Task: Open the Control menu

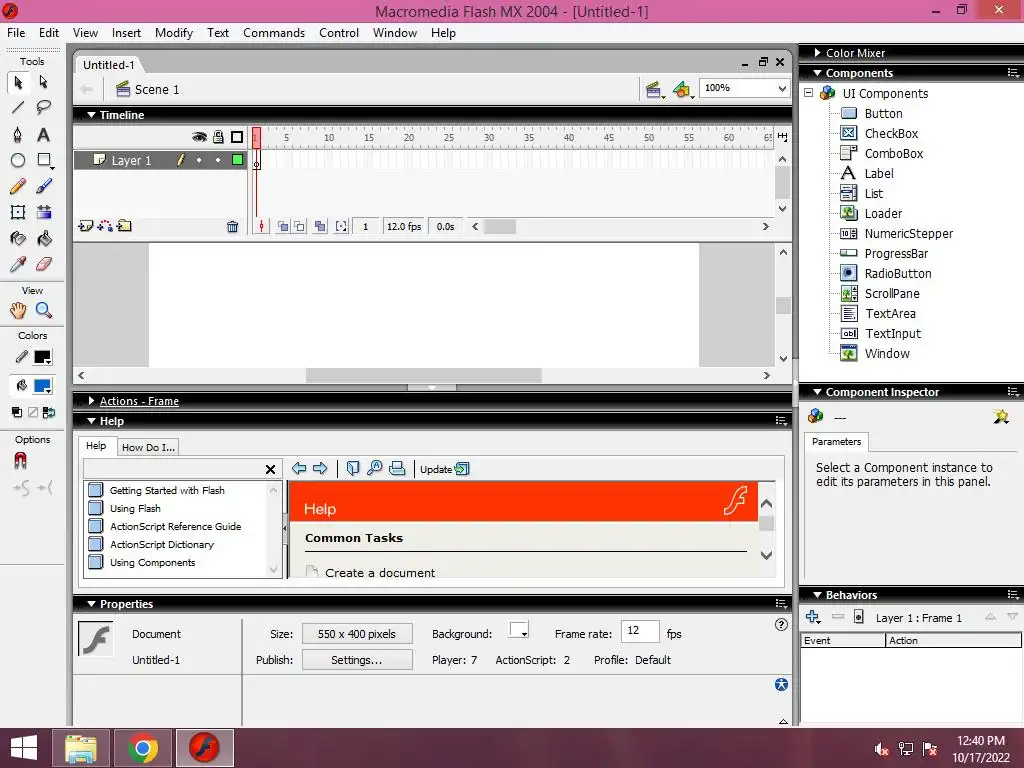Action: pyautogui.click(x=339, y=33)
